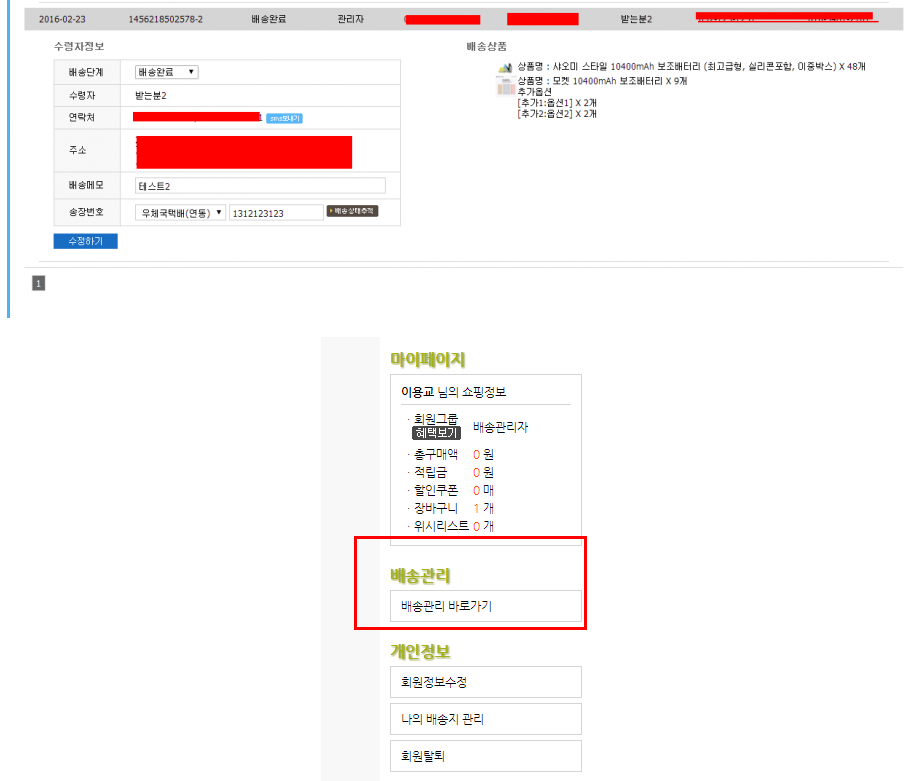Viewport: 908px width, 781px height.
Task: Click order number 1456218502578-2 in header row
Action: click(166, 20)
